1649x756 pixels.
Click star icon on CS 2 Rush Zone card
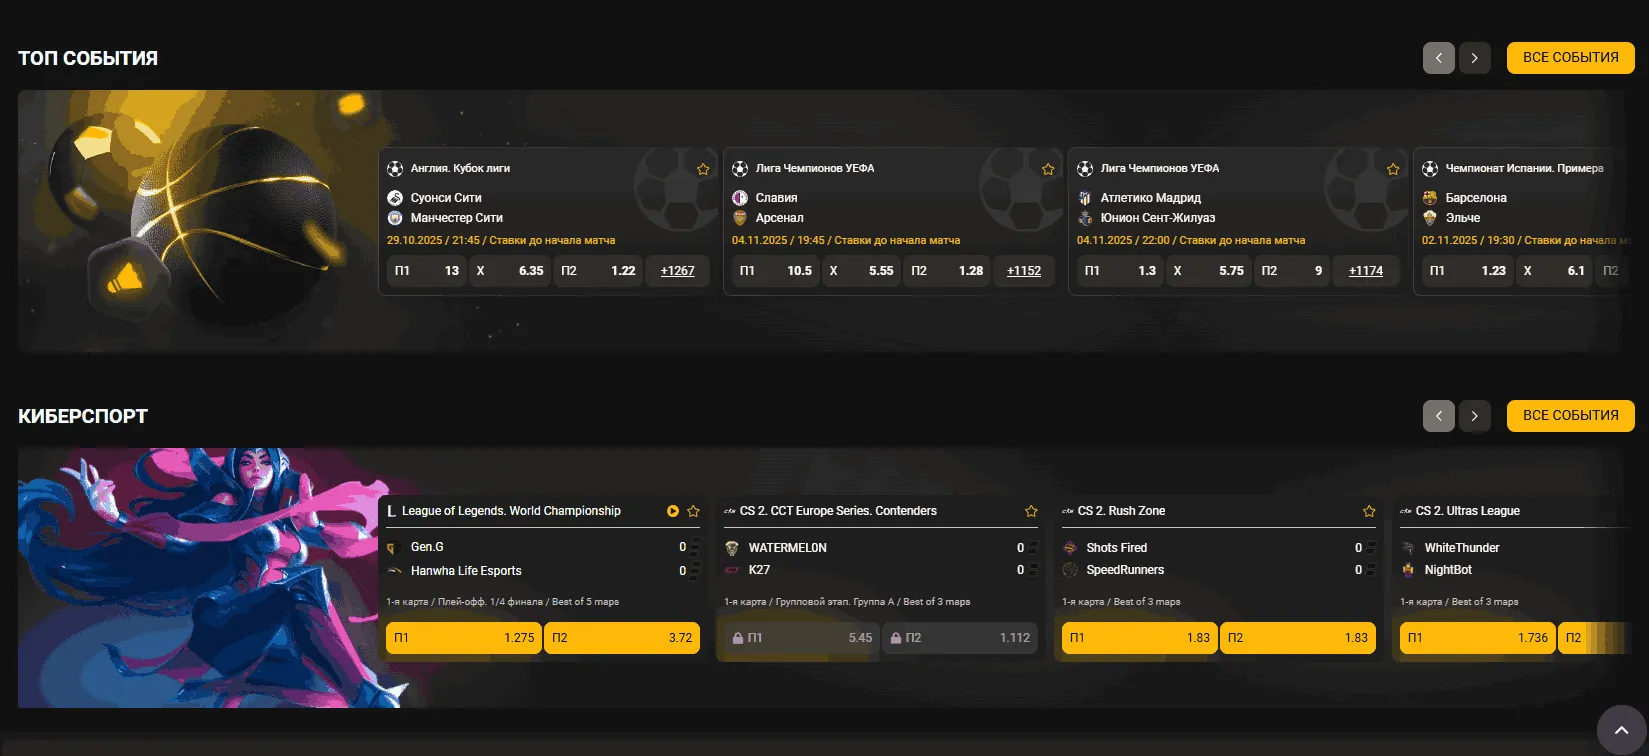[1369, 511]
